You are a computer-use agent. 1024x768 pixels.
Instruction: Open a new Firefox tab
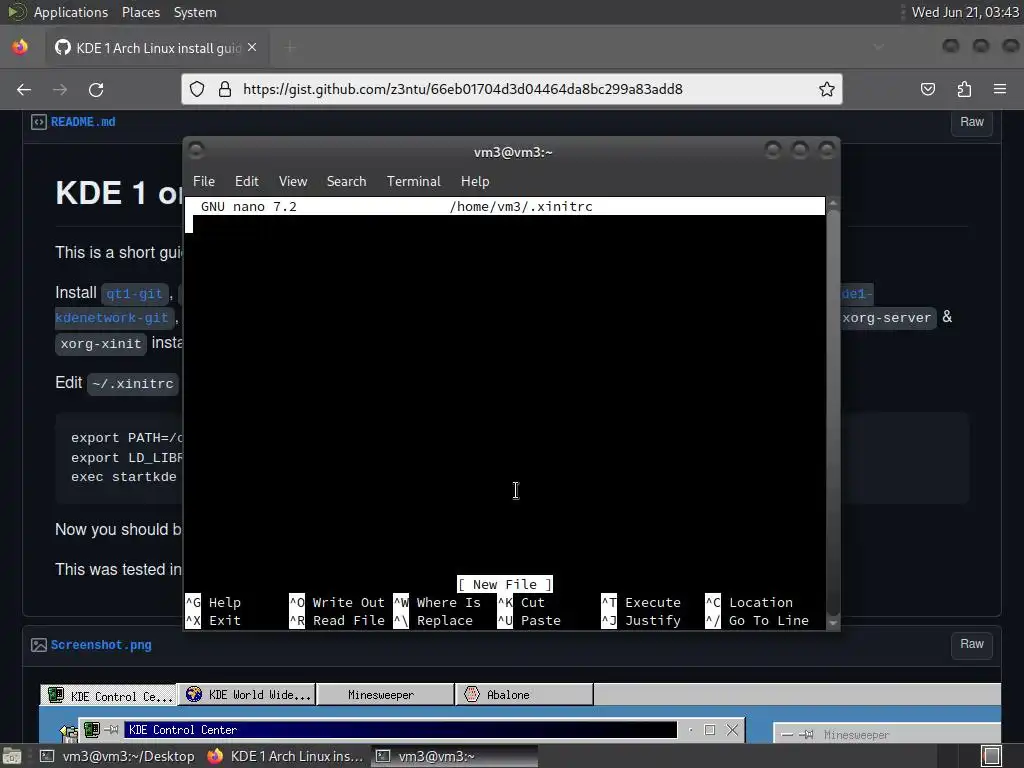pos(291,47)
